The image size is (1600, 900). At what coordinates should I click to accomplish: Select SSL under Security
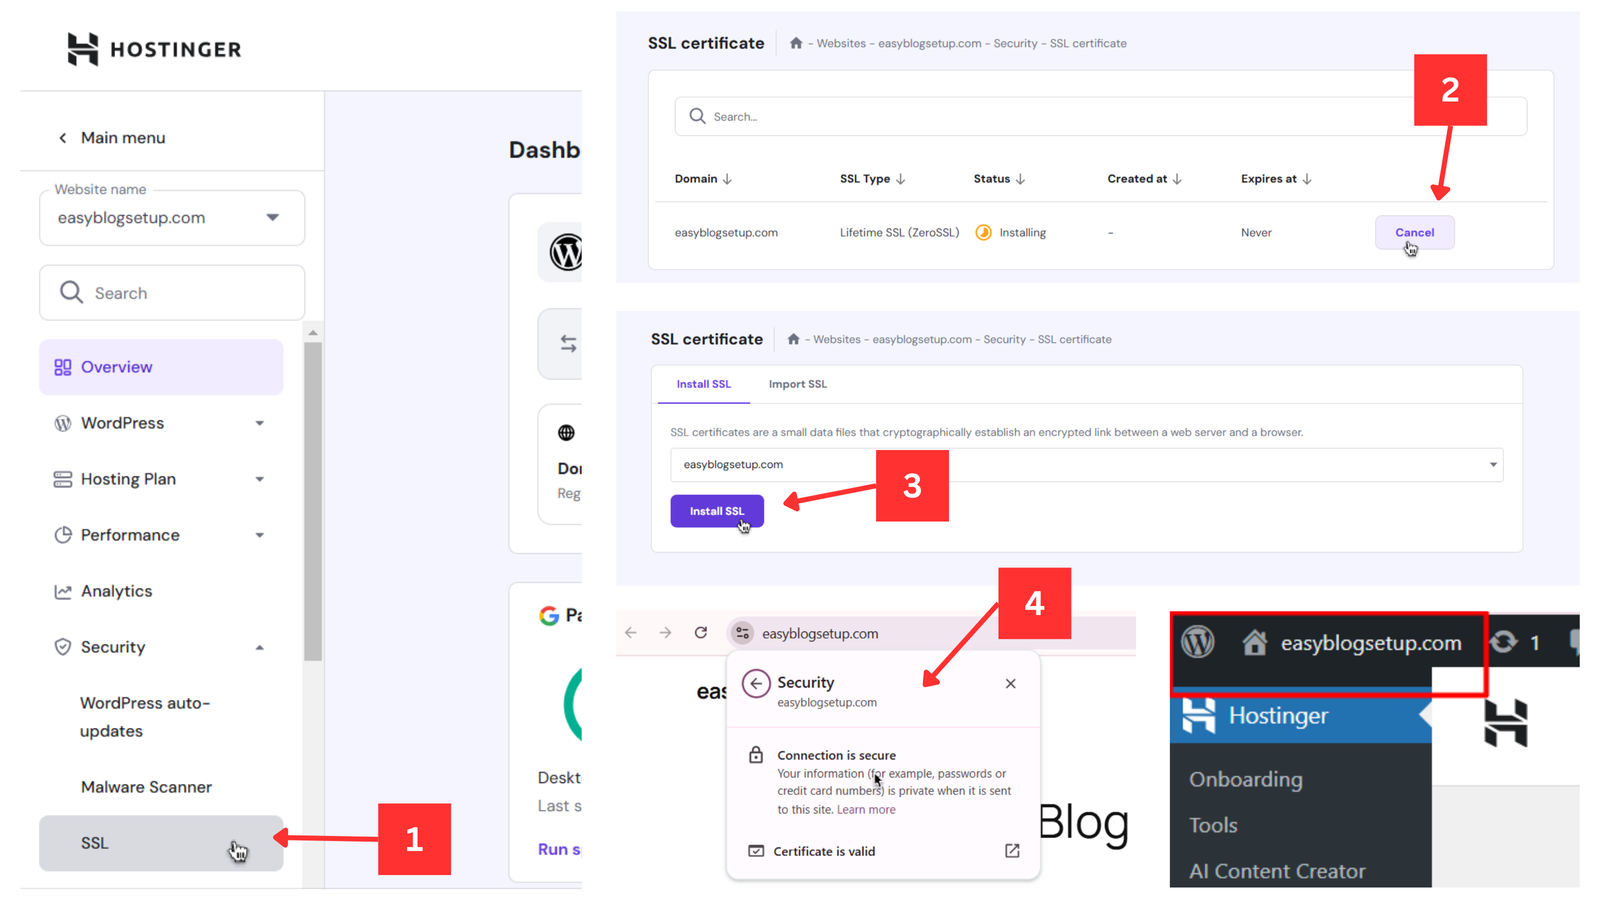161,843
